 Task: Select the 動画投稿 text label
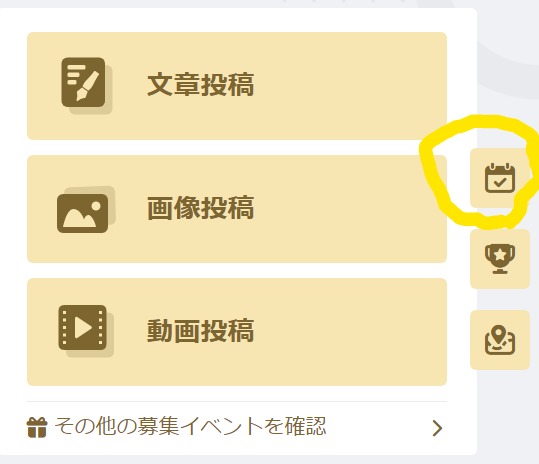click(x=200, y=331)
